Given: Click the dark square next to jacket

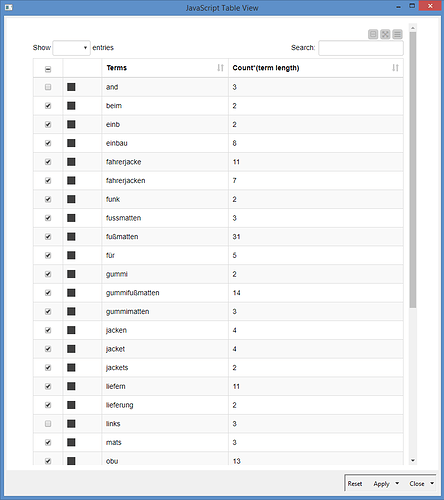Looking at the screenshot, I should (x=71, y=349).
